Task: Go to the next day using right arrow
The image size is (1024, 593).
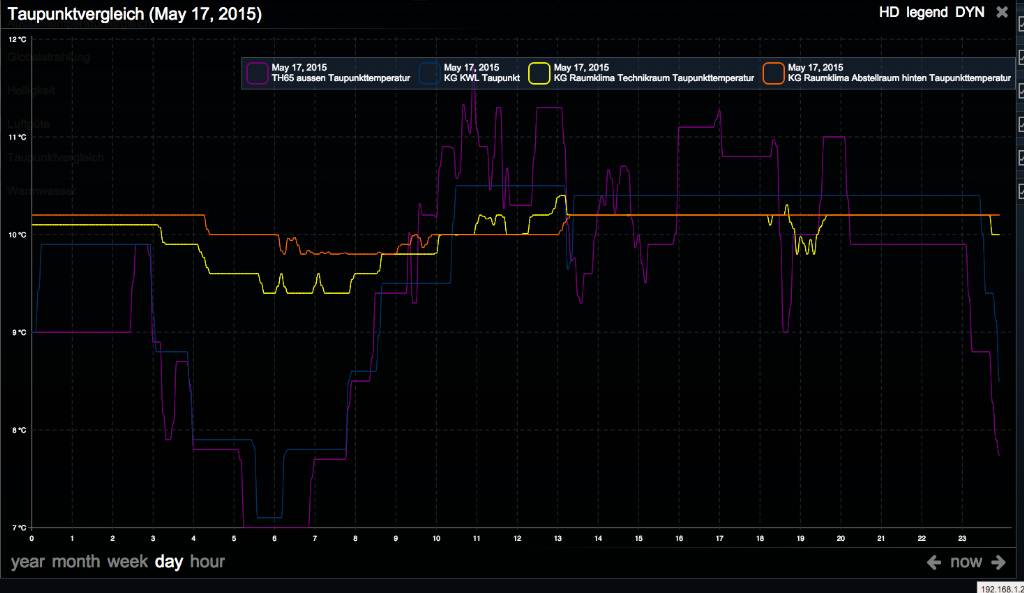Action: [998, 562]
